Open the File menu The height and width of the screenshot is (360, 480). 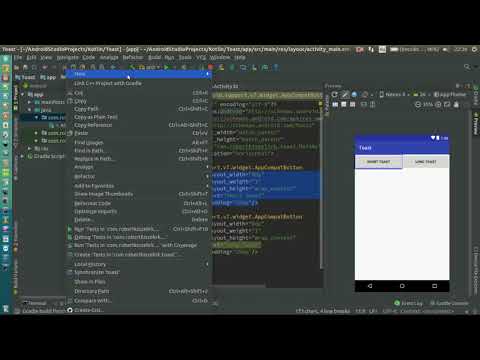click(18, 58)
